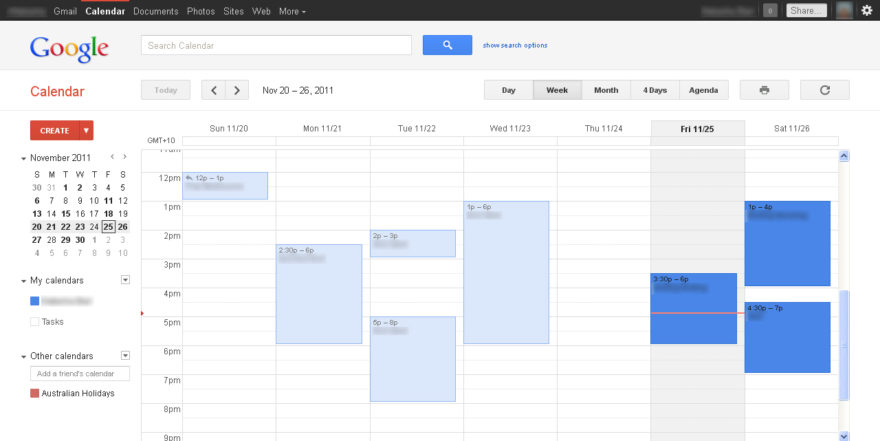The width and height of the screenshot is (880, 441).
Task: Collapse the Other calendars section
Action: click(24, 356)
